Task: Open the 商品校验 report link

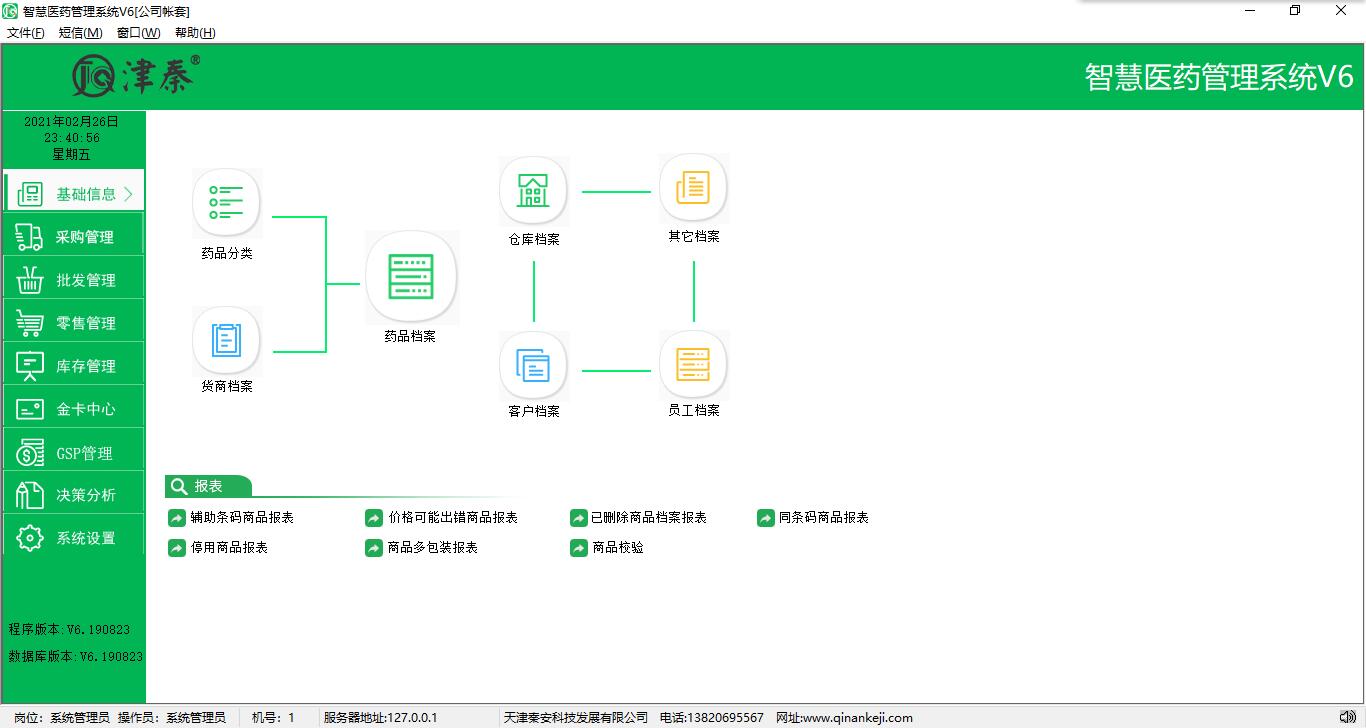Action: click(x=617, y=548)
